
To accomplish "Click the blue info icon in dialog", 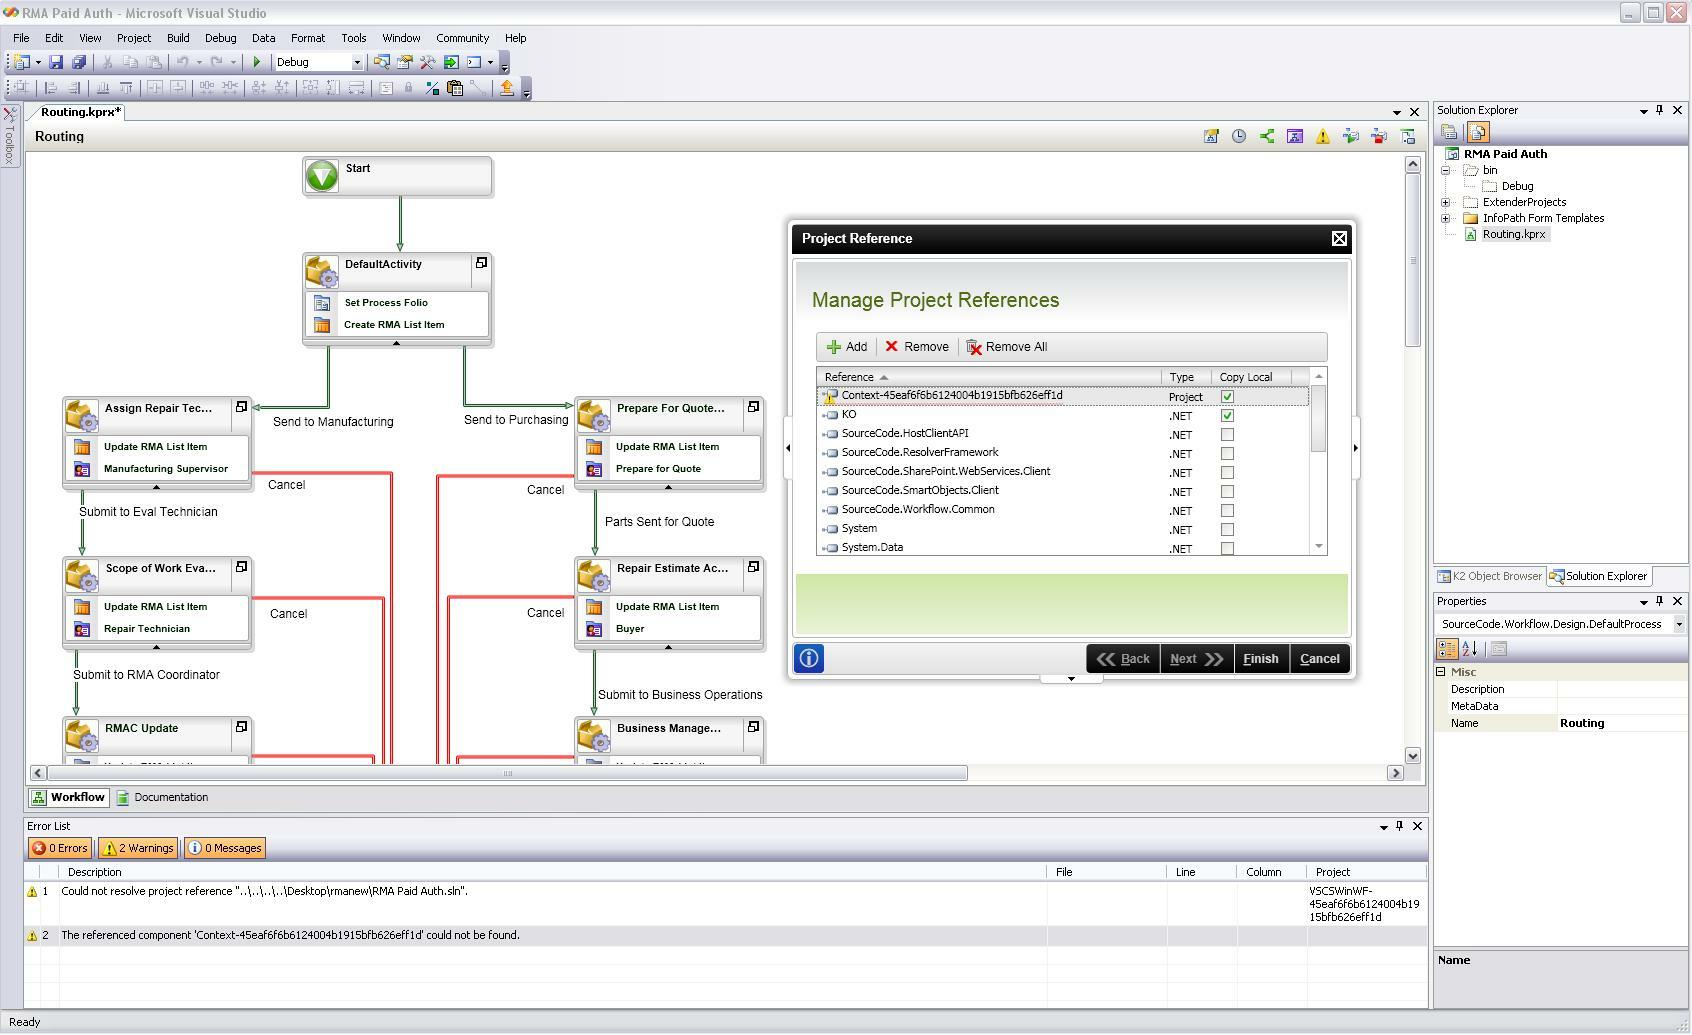I will pyautogui.click(x=809, y=658).
